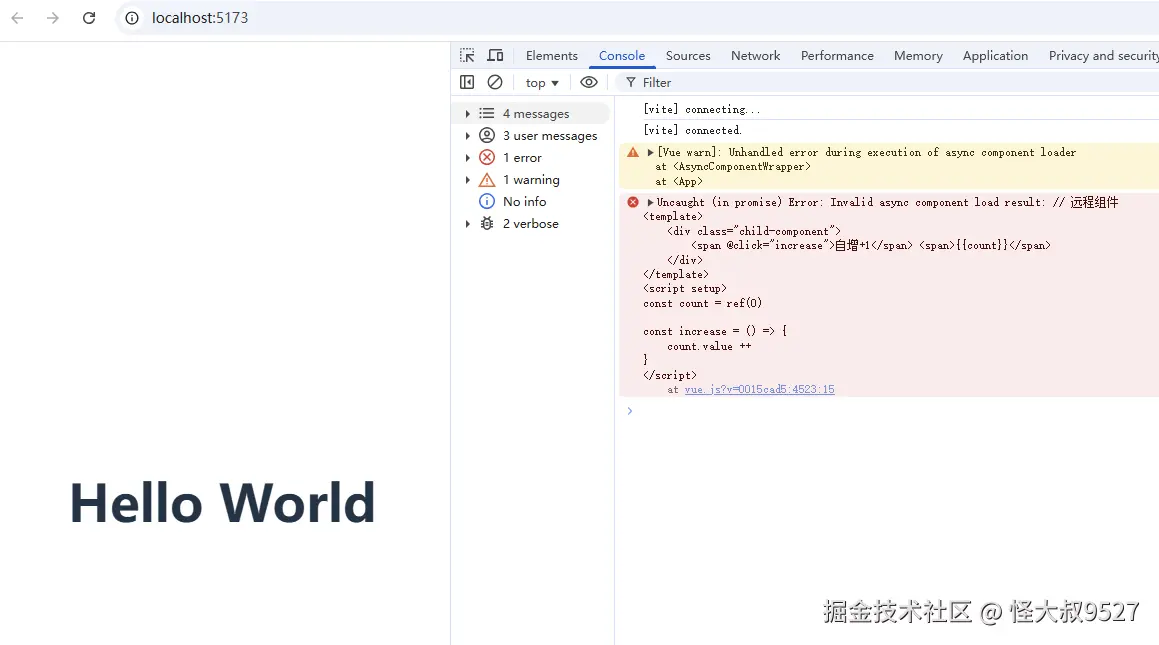Select the 3 user messages row
The image size is (1159, 645).
531,136
